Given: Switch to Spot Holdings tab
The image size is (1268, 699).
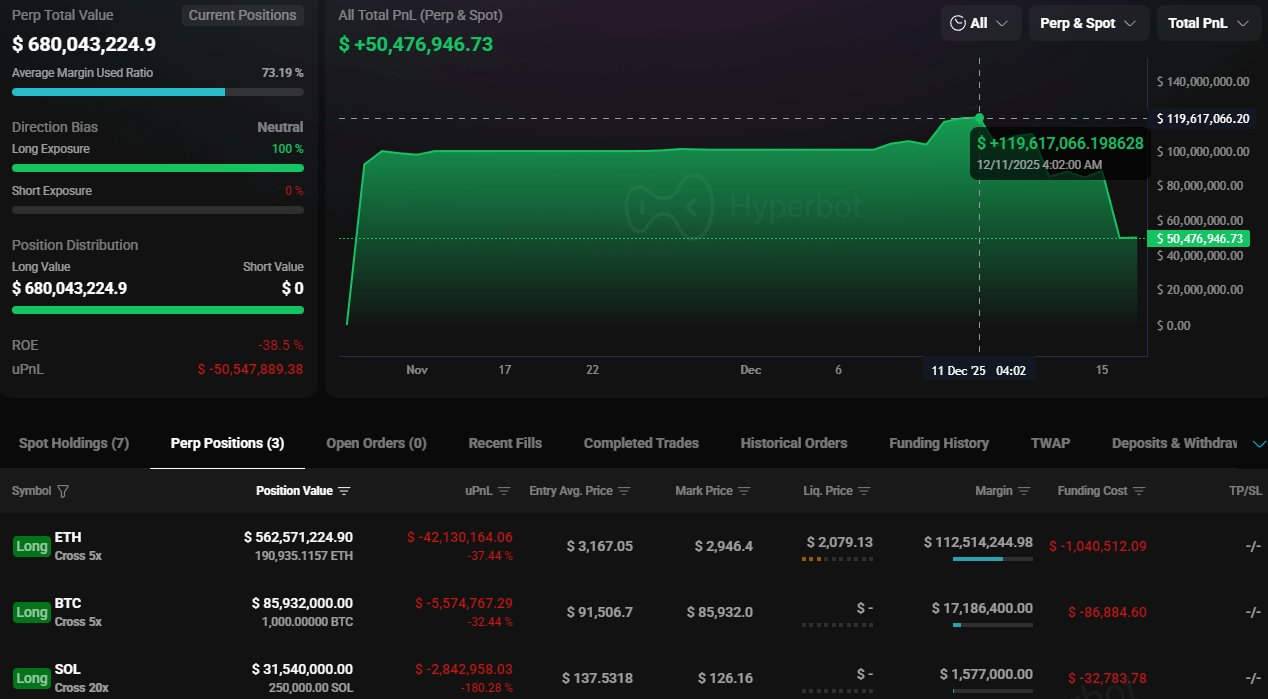Looking at the screenshot, I should pyautogui.click(x=74, y=443).
